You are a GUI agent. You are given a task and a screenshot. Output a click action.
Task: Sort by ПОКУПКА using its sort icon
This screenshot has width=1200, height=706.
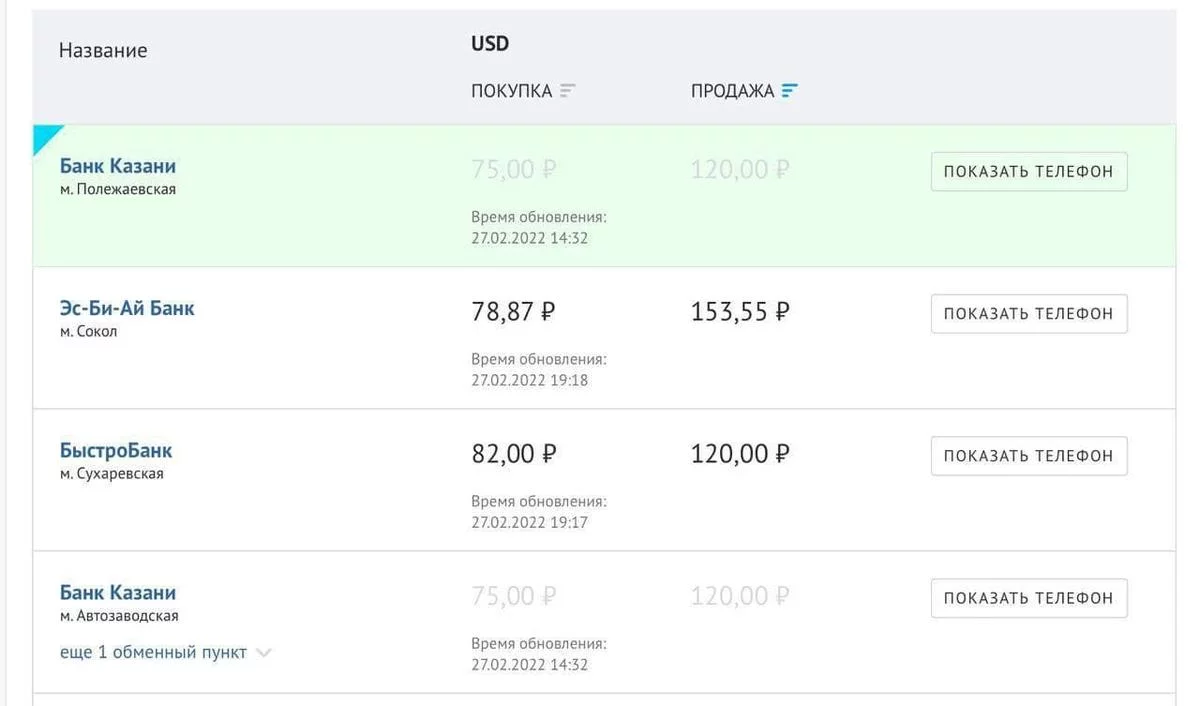click(568, 91)
